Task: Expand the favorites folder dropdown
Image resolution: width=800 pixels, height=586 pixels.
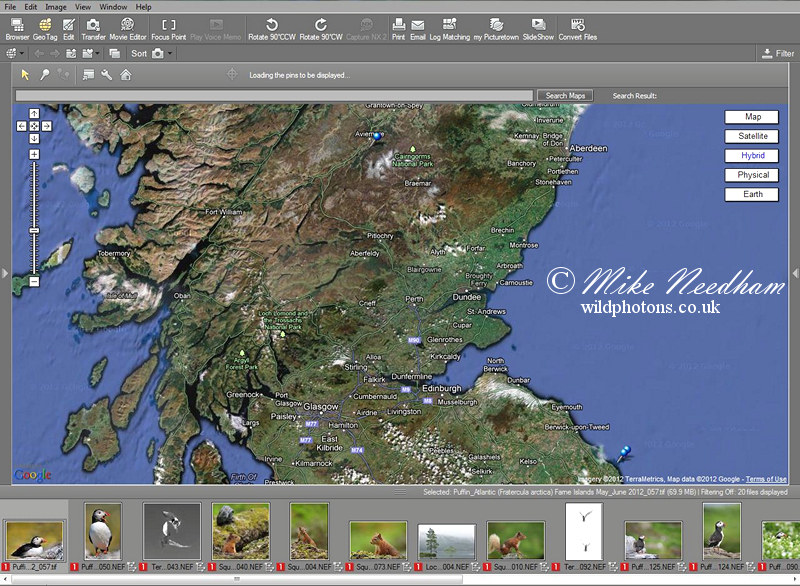Action: tap(91, 54)
